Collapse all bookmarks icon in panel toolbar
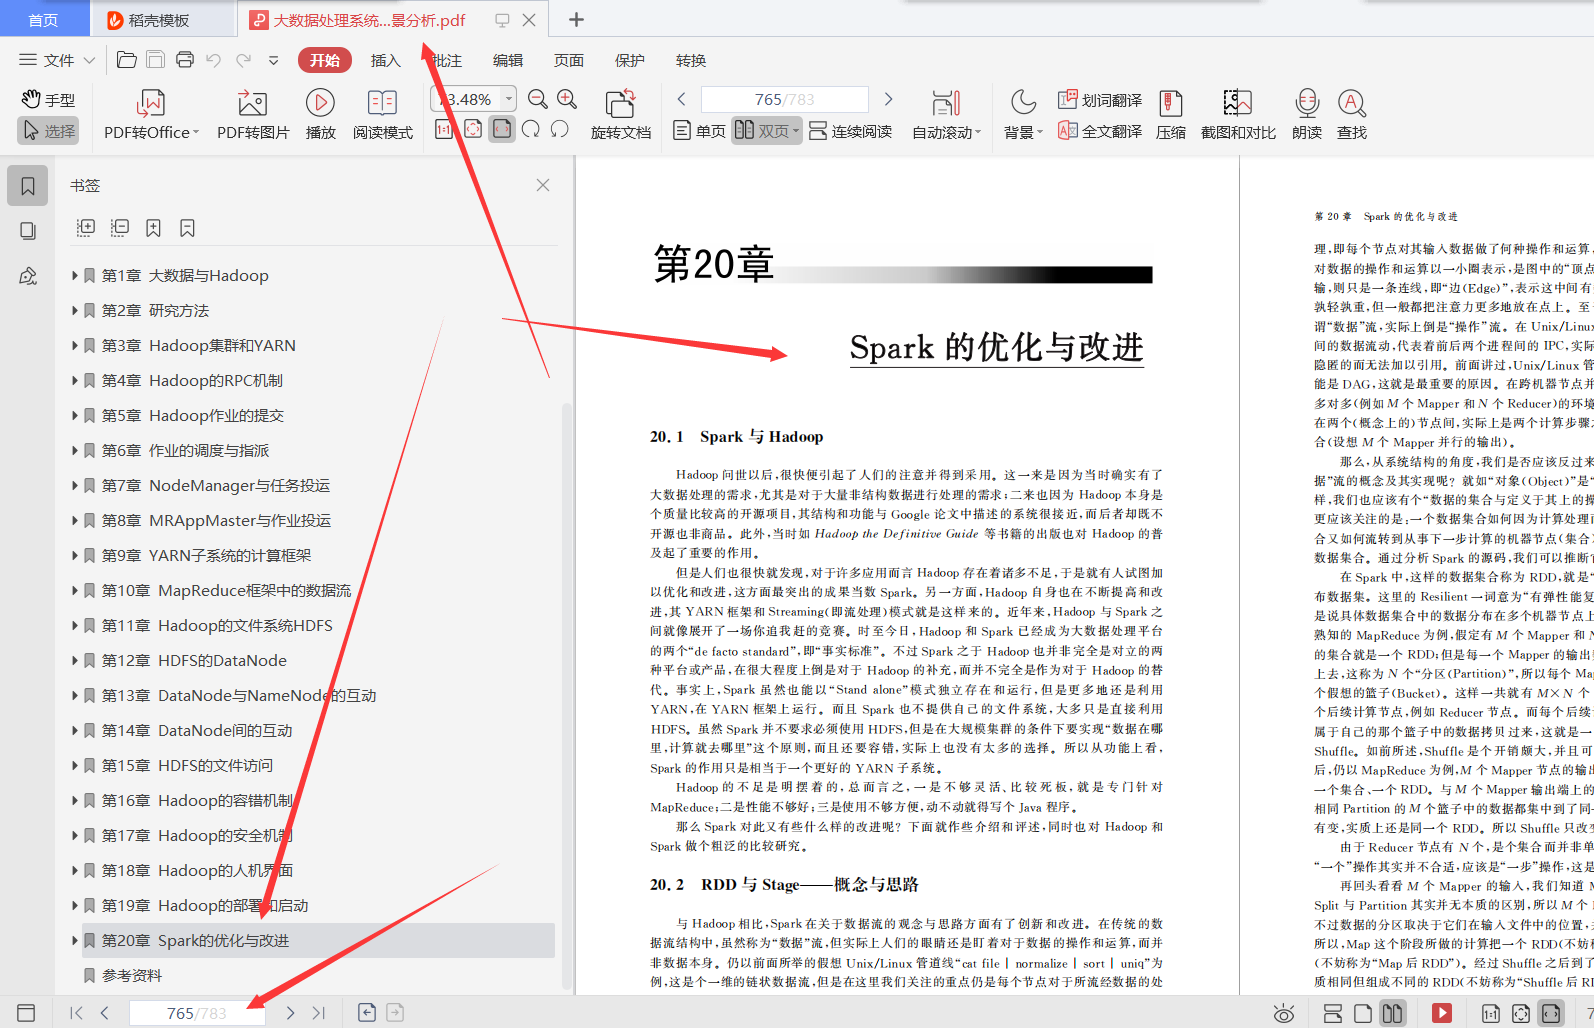This screenshot has width=1594, height=1028. 120,228
